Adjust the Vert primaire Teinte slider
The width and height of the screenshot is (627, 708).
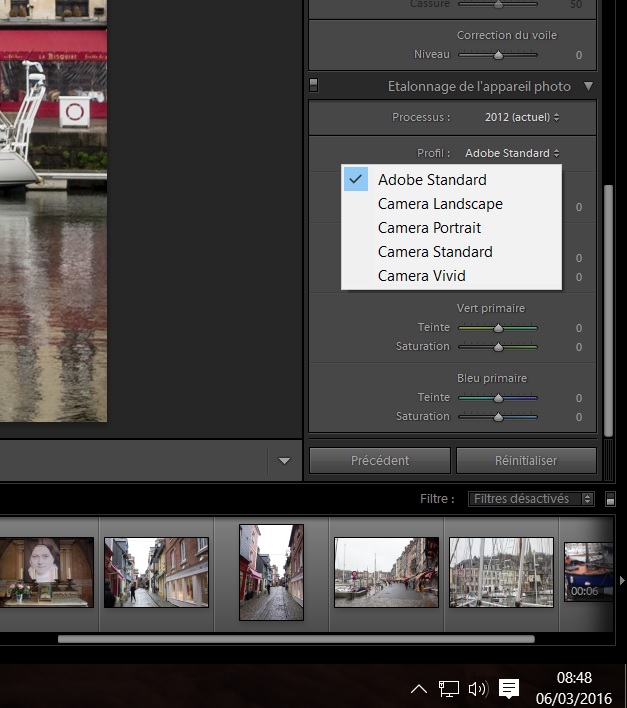tap(498, 328)
